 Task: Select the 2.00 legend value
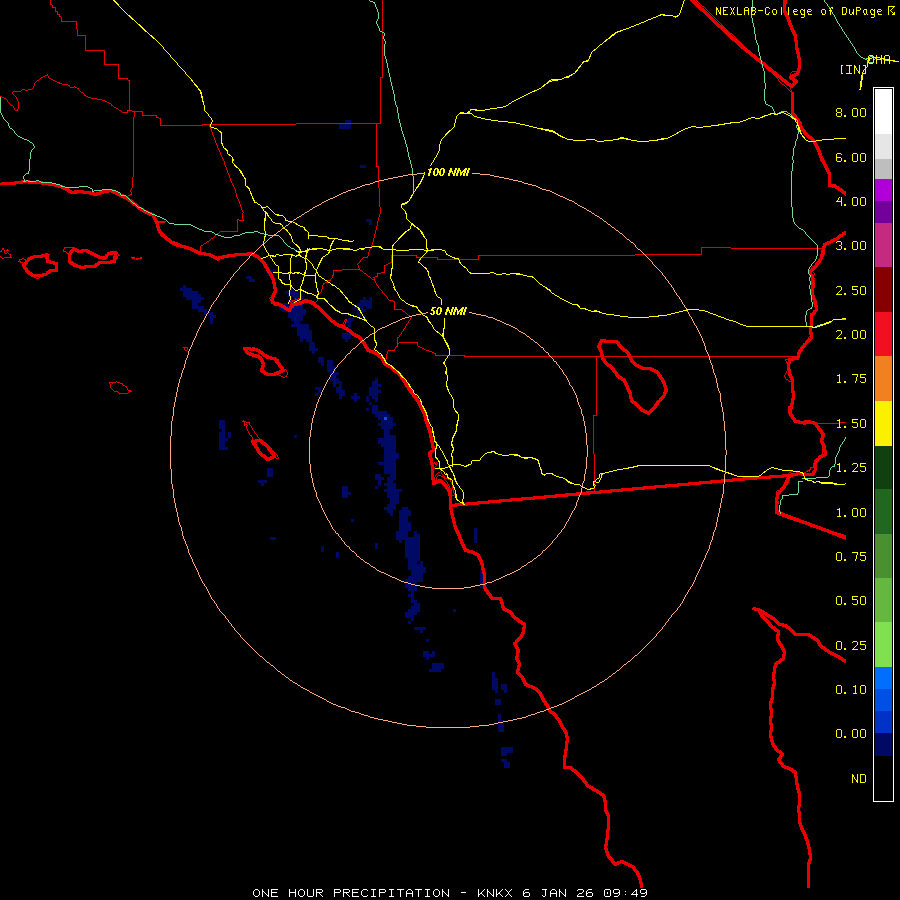(851, 335)
